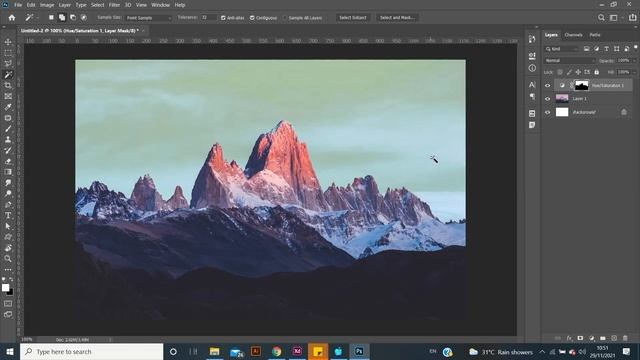Screen dimensions: 640x360
Task: Open the Filter menu
Action: [114, 5]
